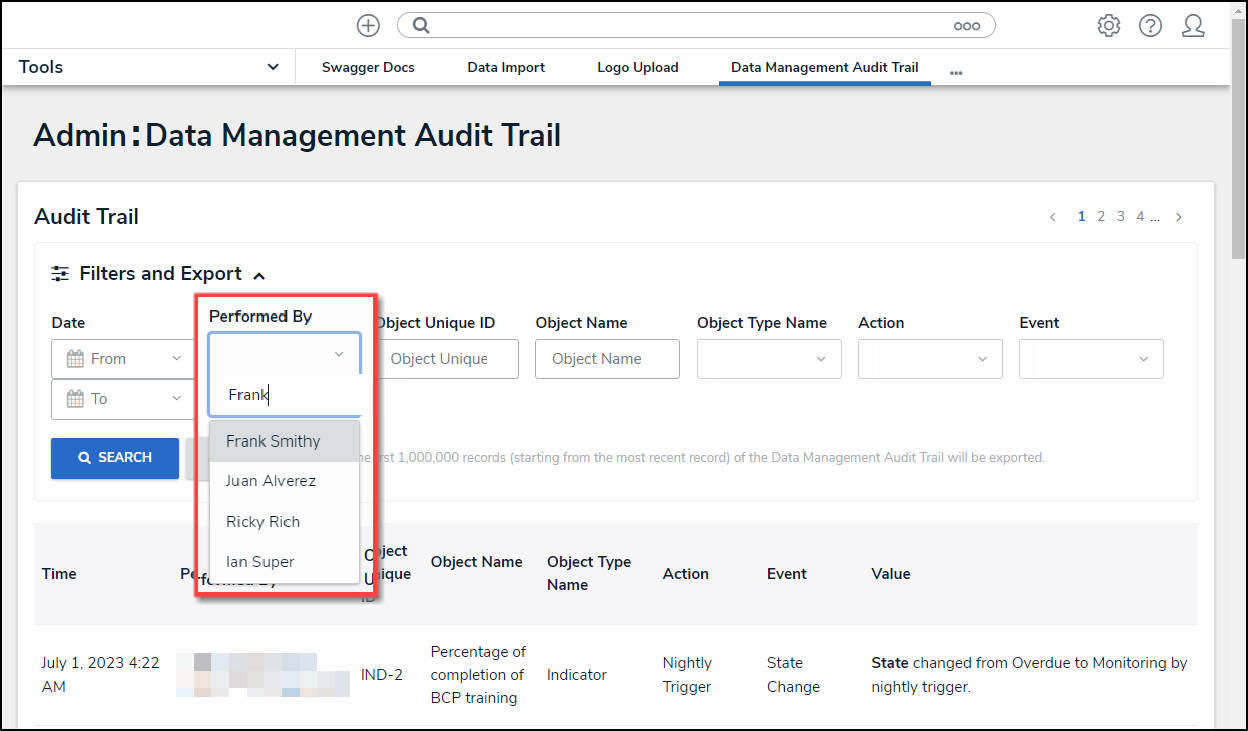
Task: Open the Logo Upload tab
Action: [x=638, y=67]
